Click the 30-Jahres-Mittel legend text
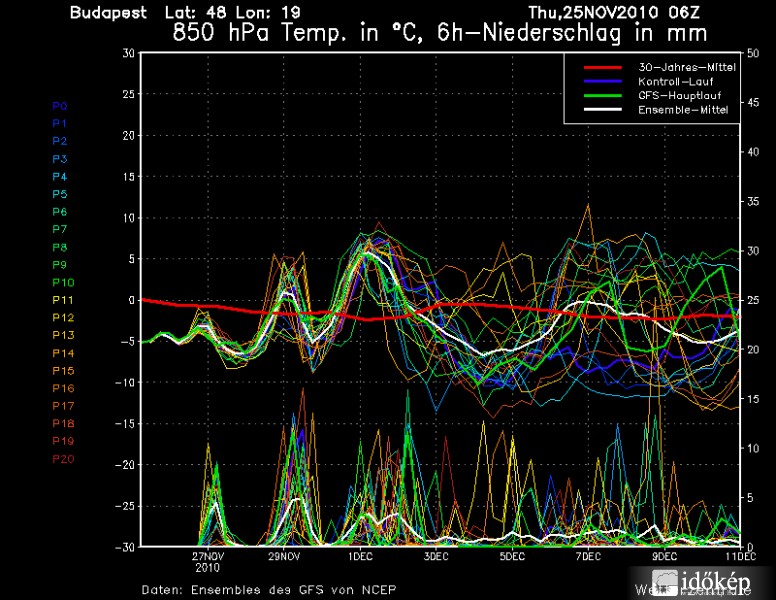 click(x=687, y=67)
